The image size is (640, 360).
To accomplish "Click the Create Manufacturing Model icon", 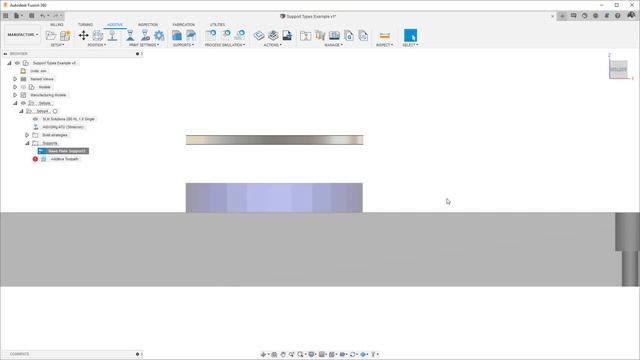I will click(65, 36).
